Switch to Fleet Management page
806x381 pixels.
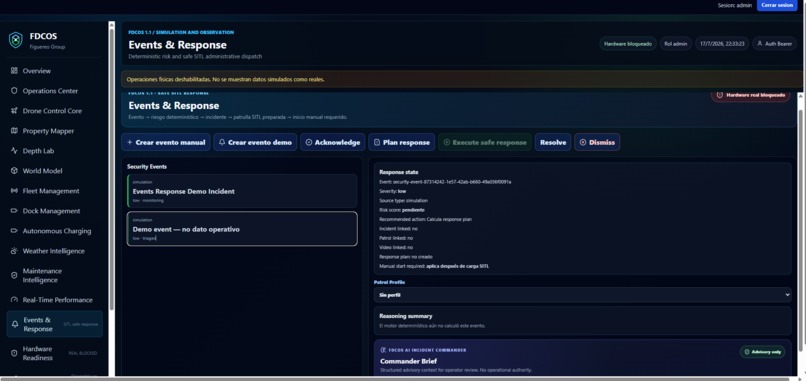click(x=54, y=191)
